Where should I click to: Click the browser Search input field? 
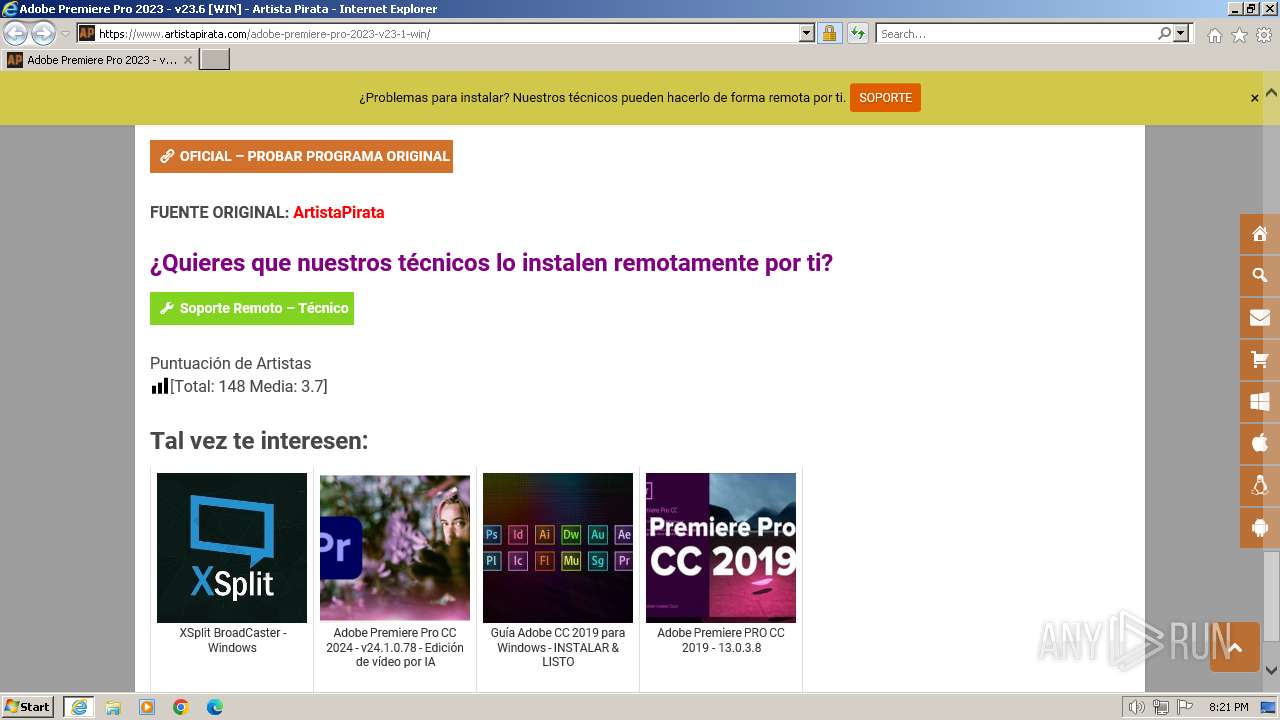[1016, 33]
